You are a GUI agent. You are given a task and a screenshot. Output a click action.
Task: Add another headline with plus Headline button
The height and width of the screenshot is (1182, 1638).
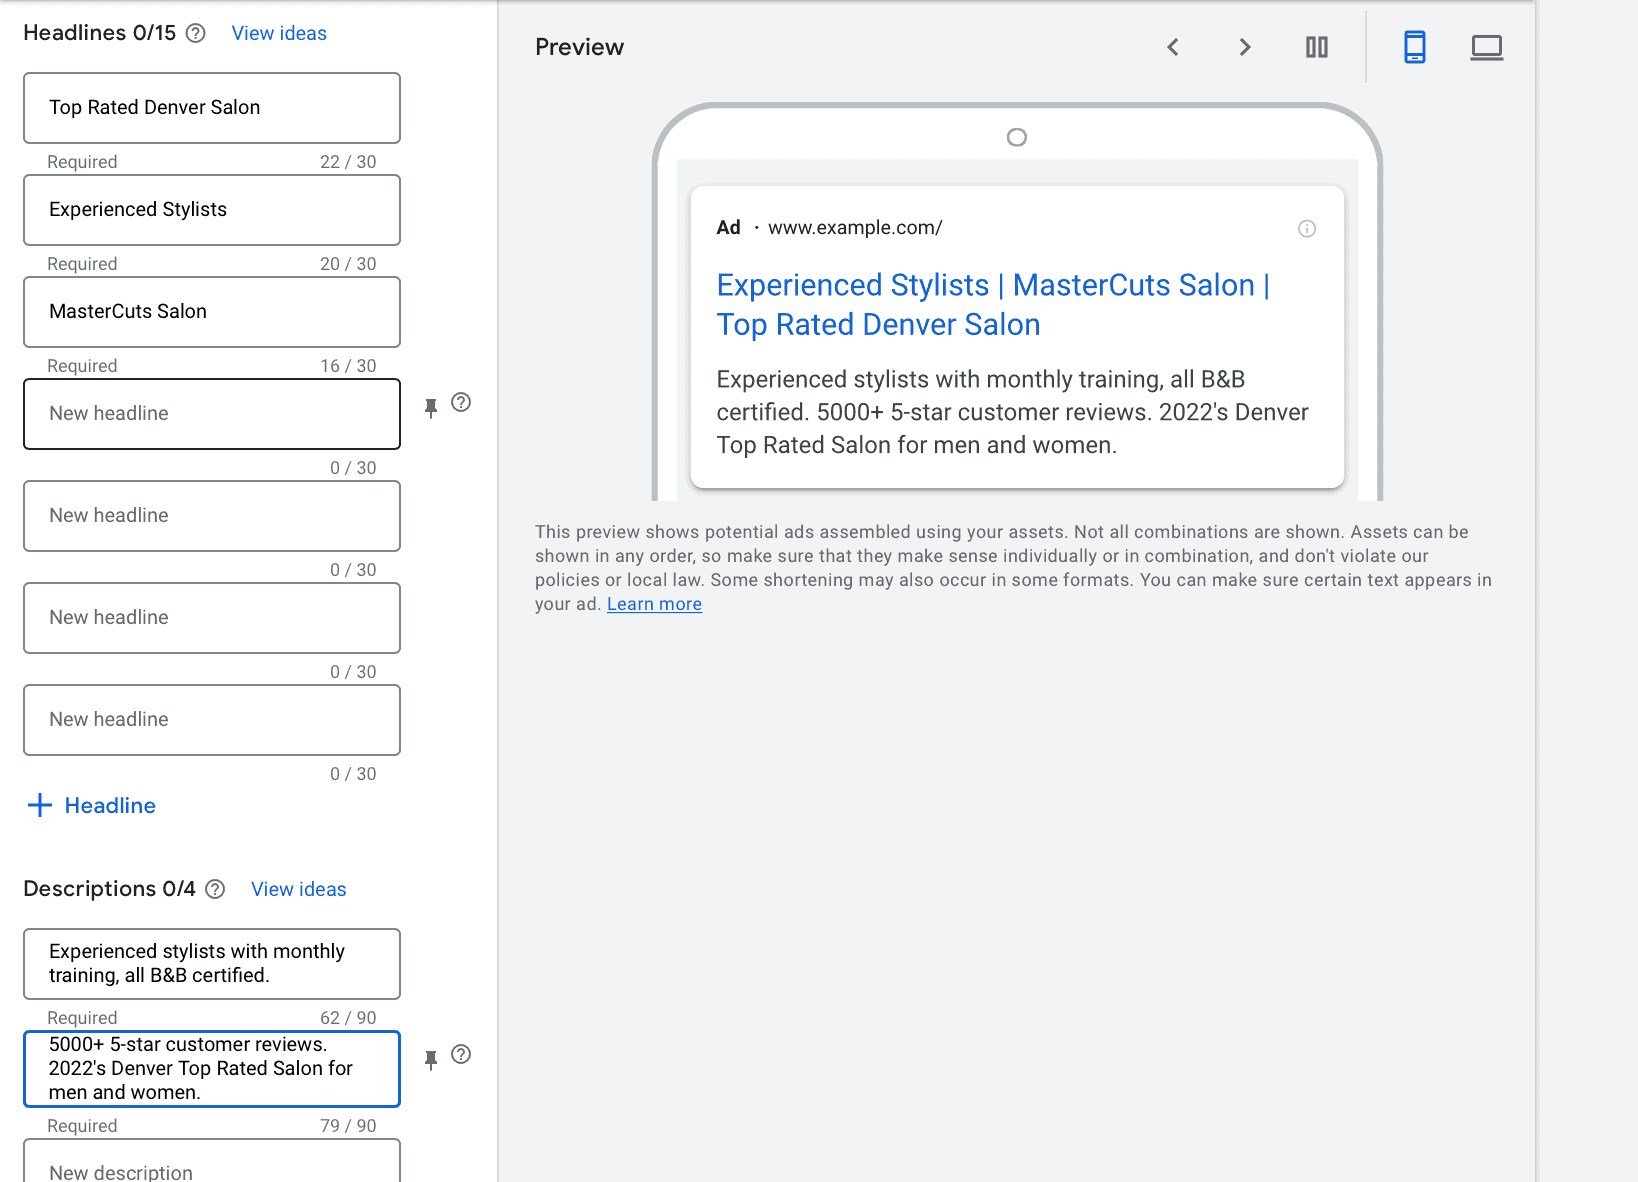92,805
